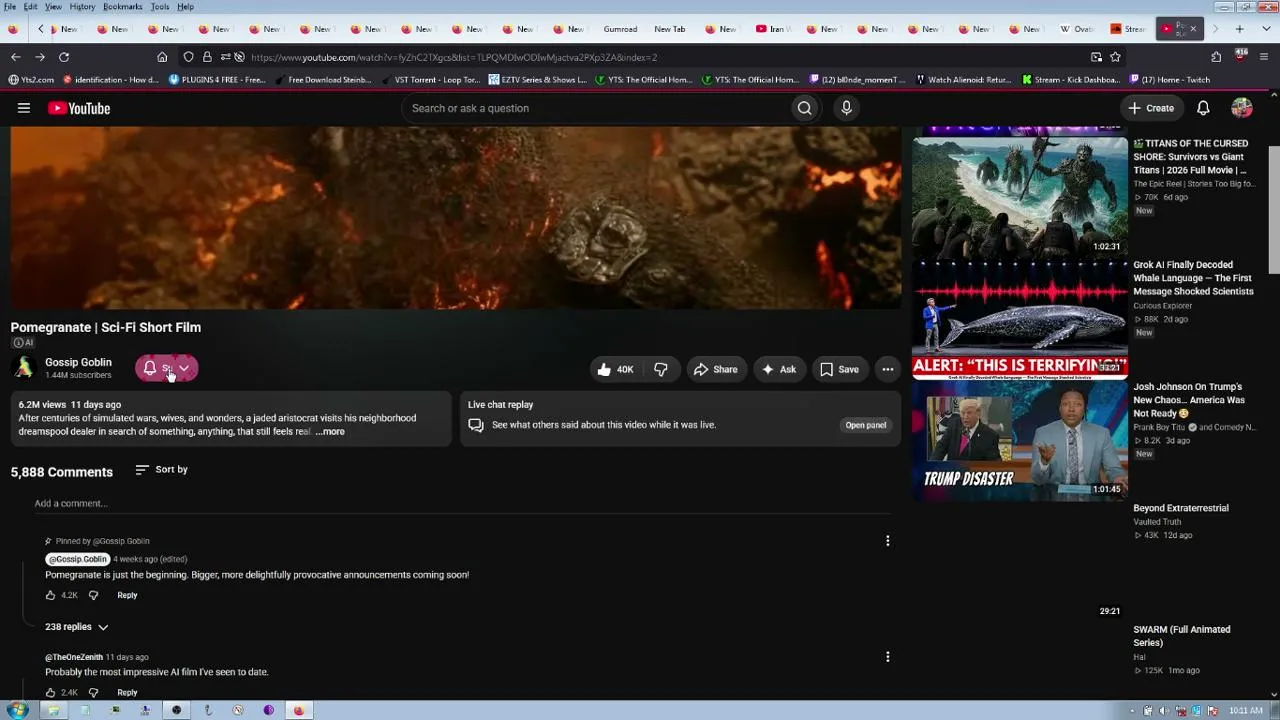1280x720 pixels.
Task: Open options for the pinned comment
Action: click(887, 541)
